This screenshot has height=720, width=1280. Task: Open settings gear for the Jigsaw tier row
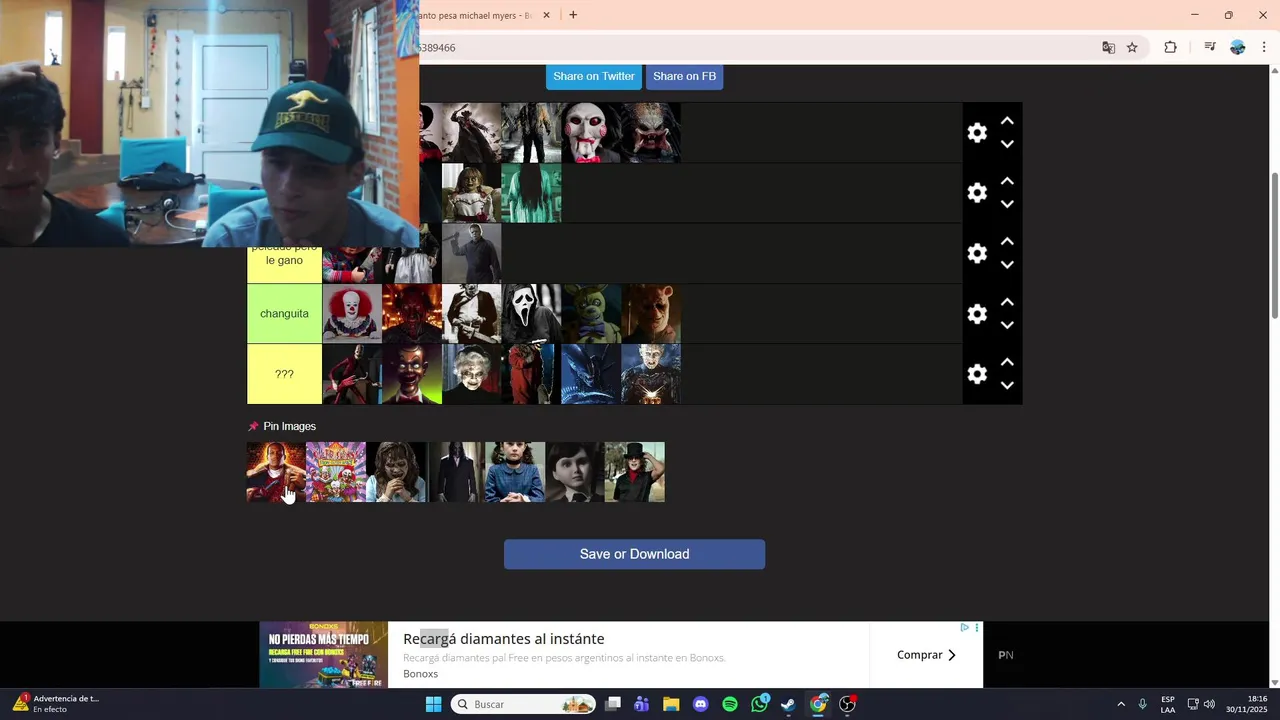pyautogui.click(x=977, y=133)
